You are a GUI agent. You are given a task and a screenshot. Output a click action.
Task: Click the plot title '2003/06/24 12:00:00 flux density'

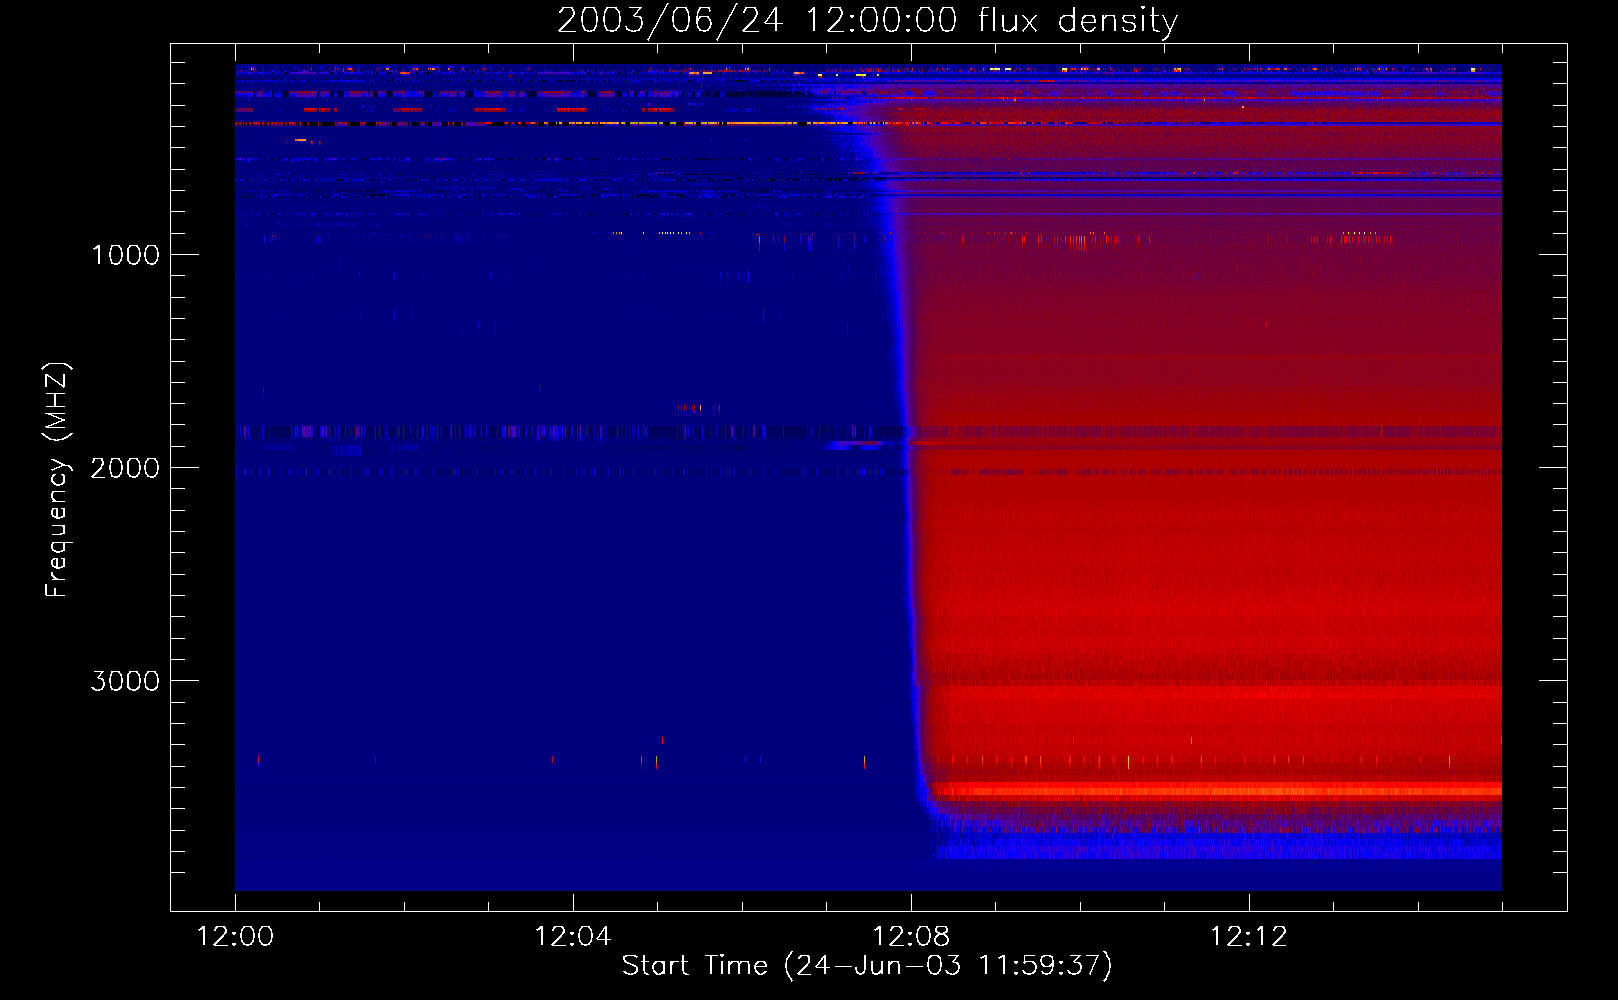point(867,21)
